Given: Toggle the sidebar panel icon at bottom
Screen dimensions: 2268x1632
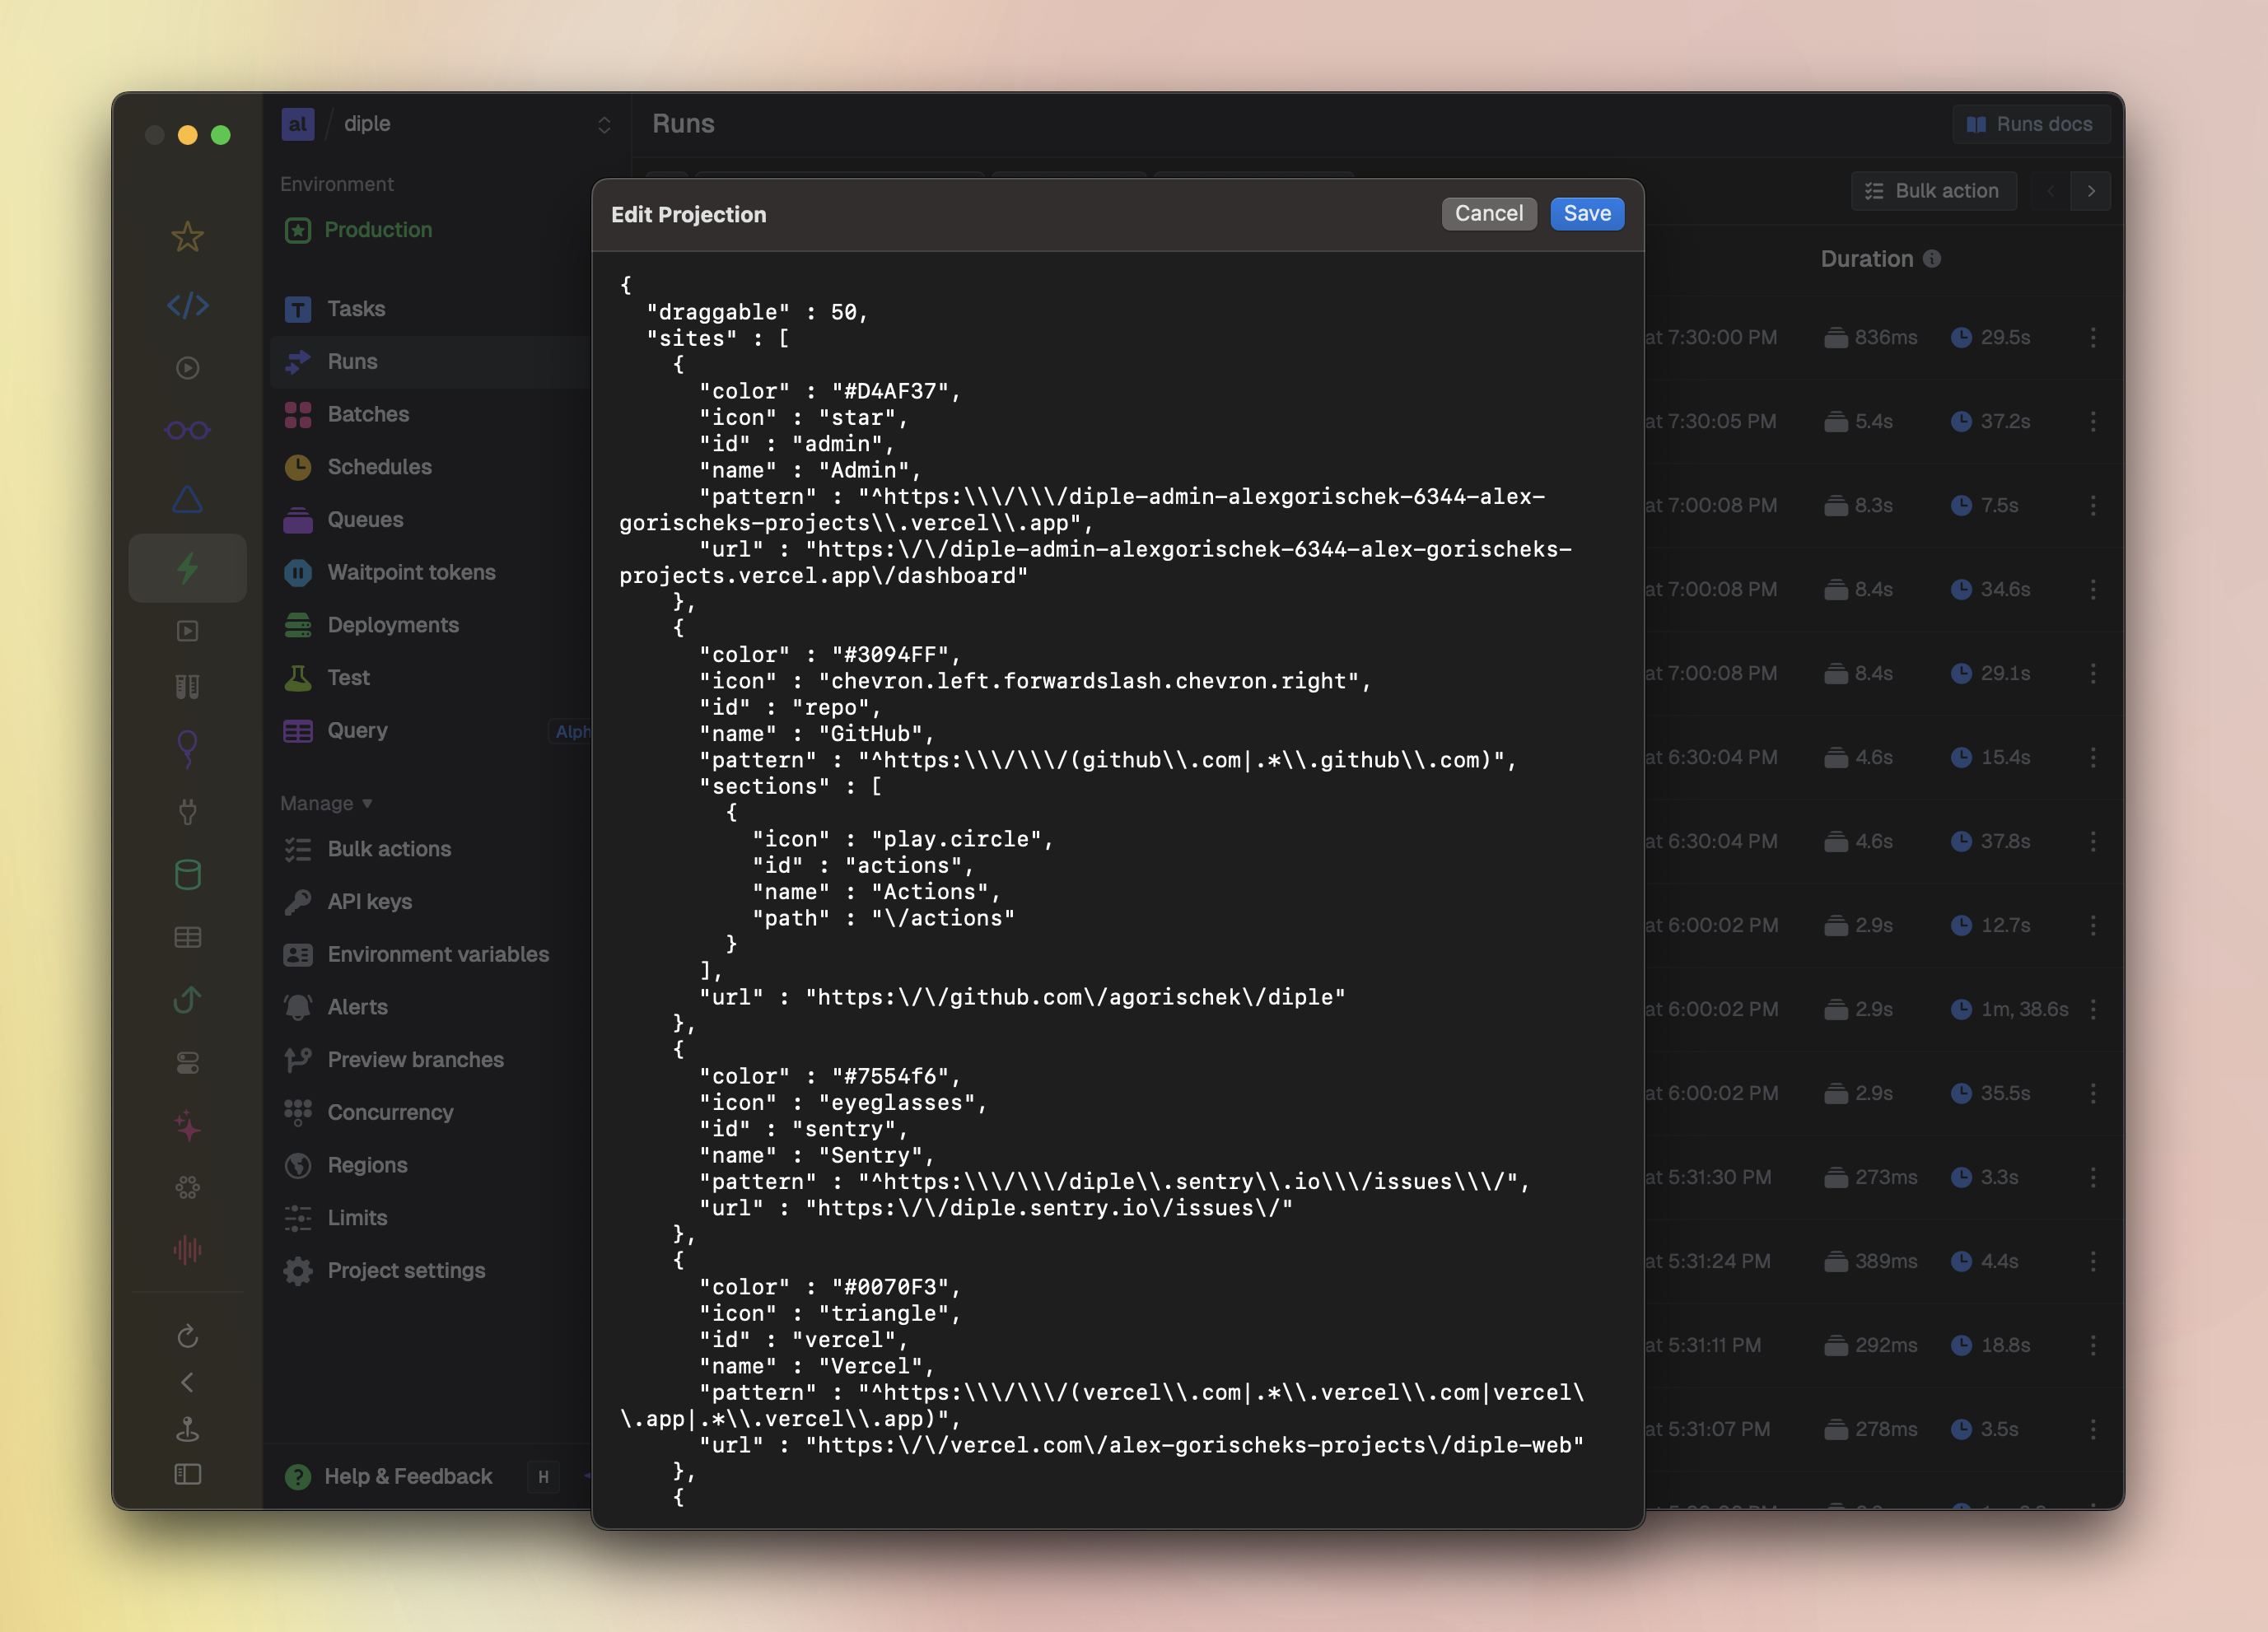Looking at the screenshot, I should [187, 1474].
